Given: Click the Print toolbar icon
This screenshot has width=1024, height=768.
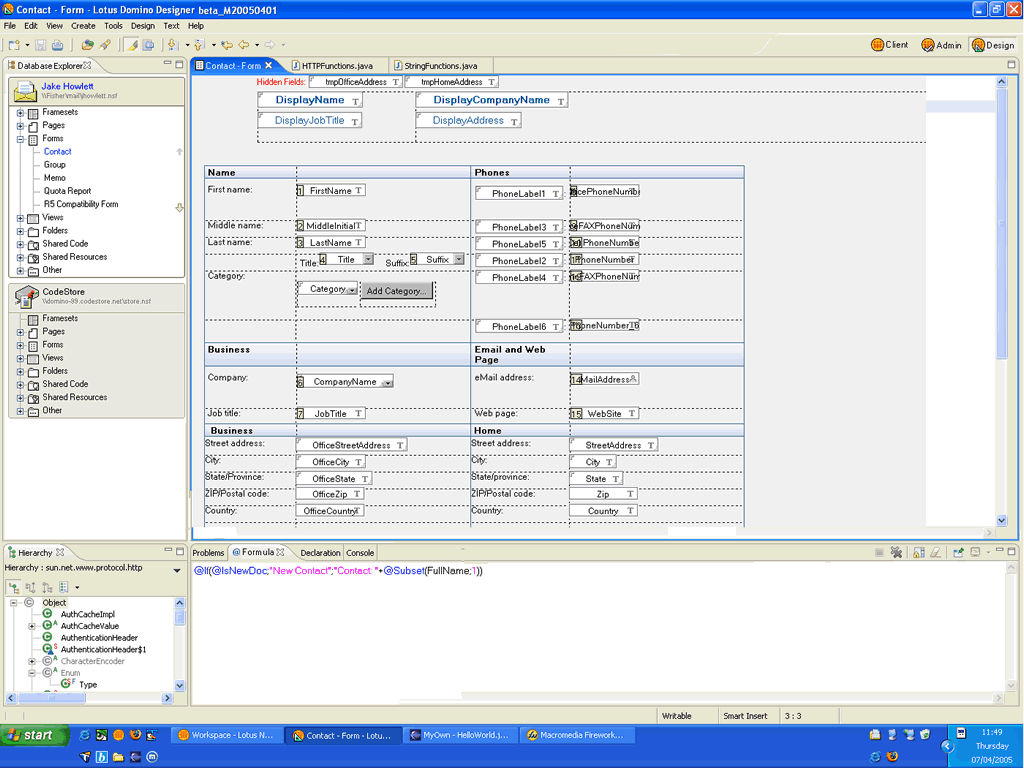Looking at the screenshot, I should 57,45.
